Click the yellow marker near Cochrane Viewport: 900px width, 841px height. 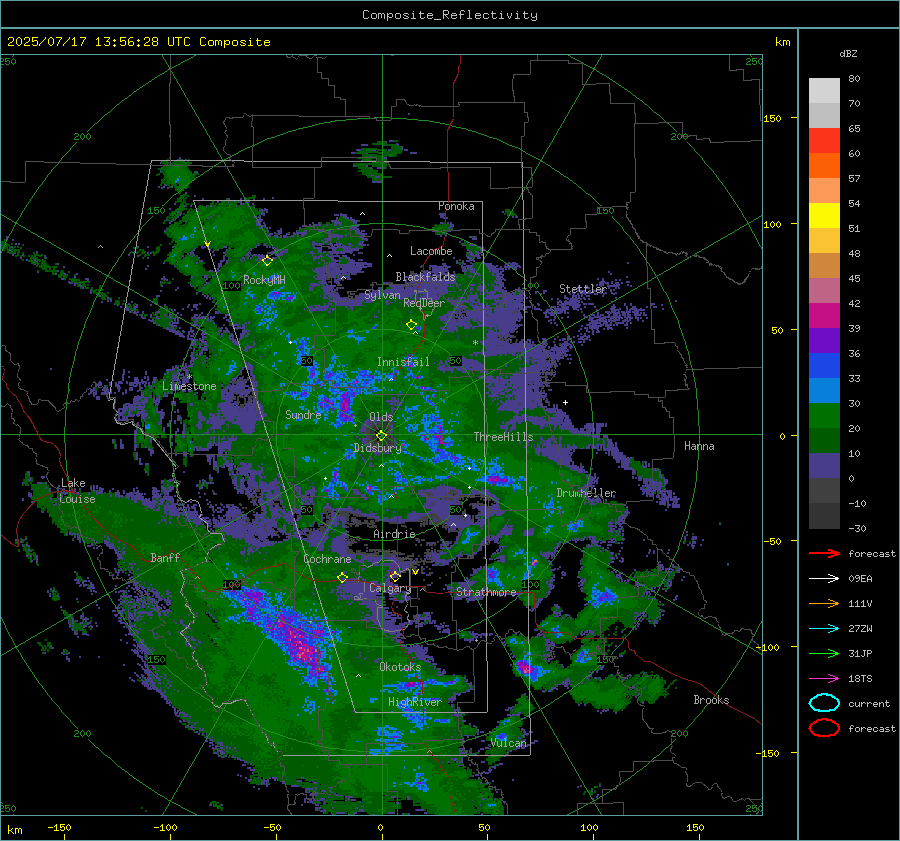click(343, 577)
